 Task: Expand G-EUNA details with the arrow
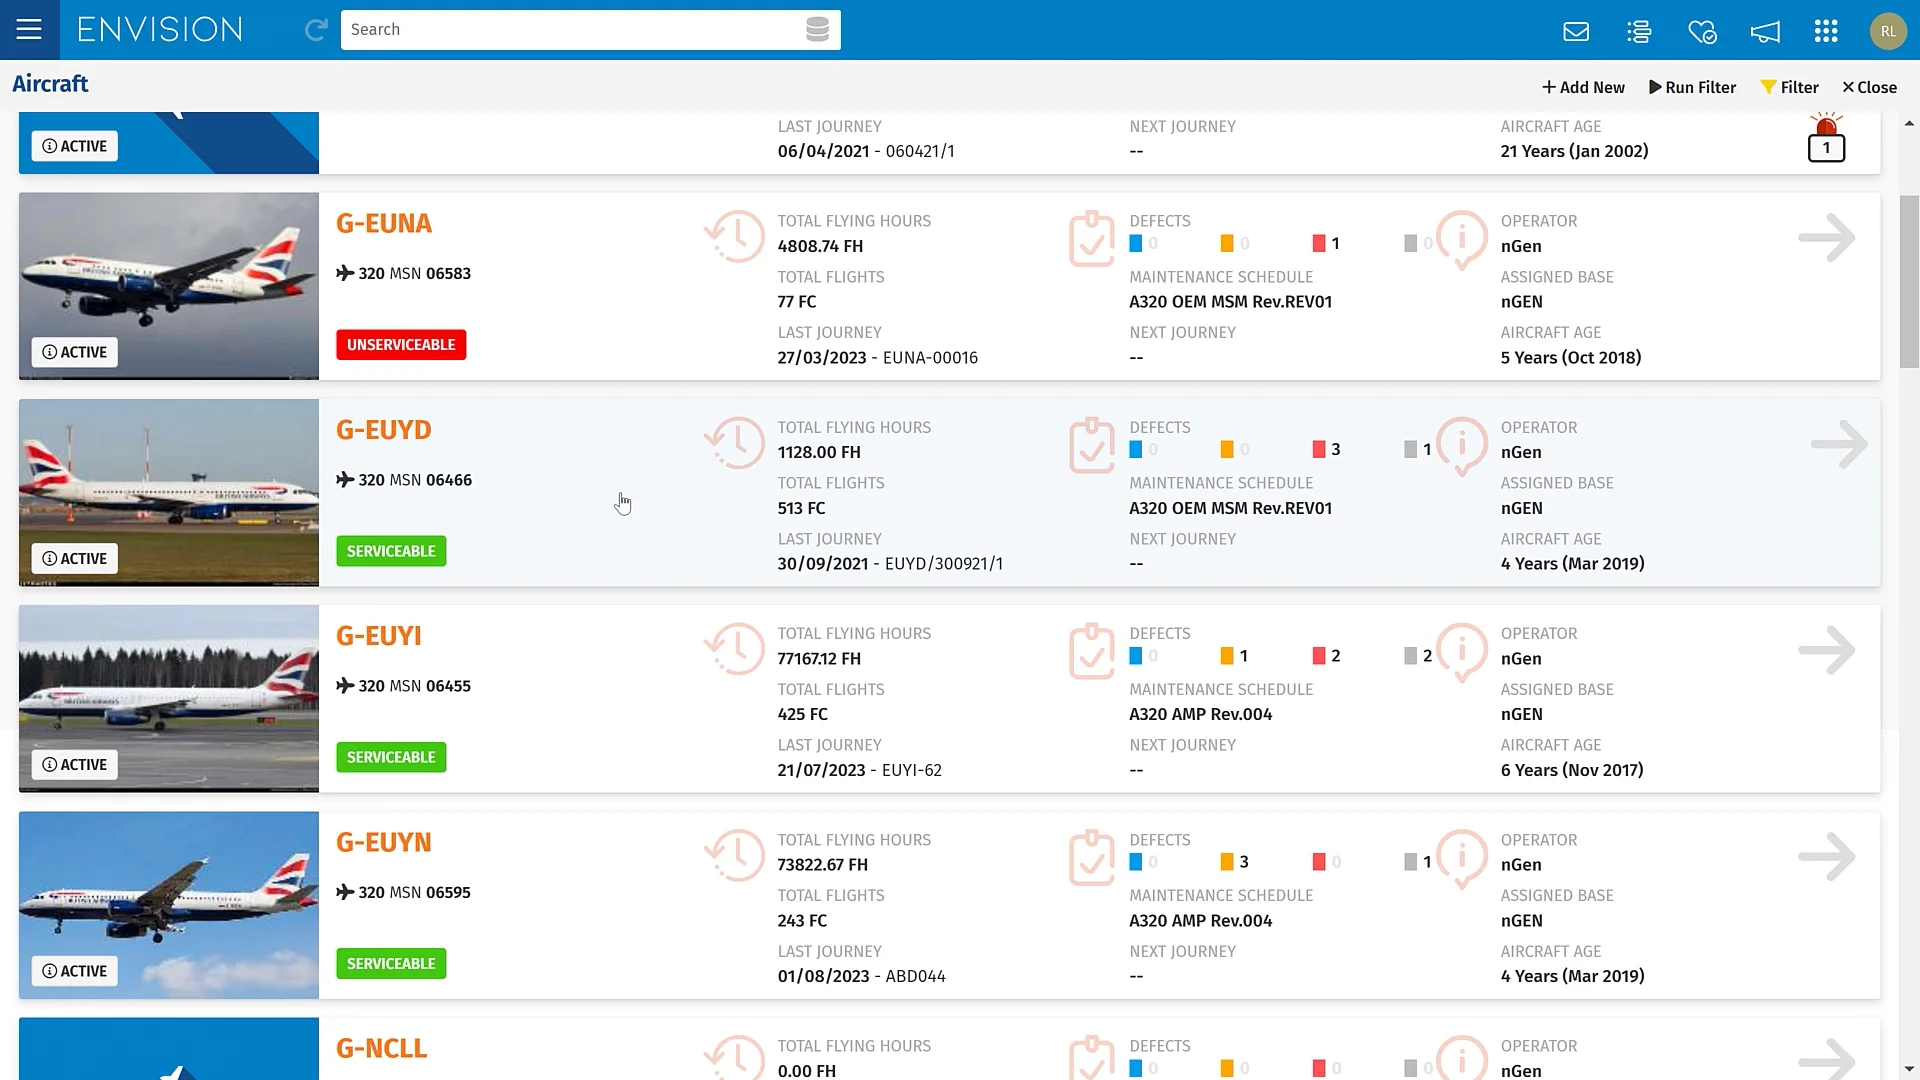click(1826, 238)
